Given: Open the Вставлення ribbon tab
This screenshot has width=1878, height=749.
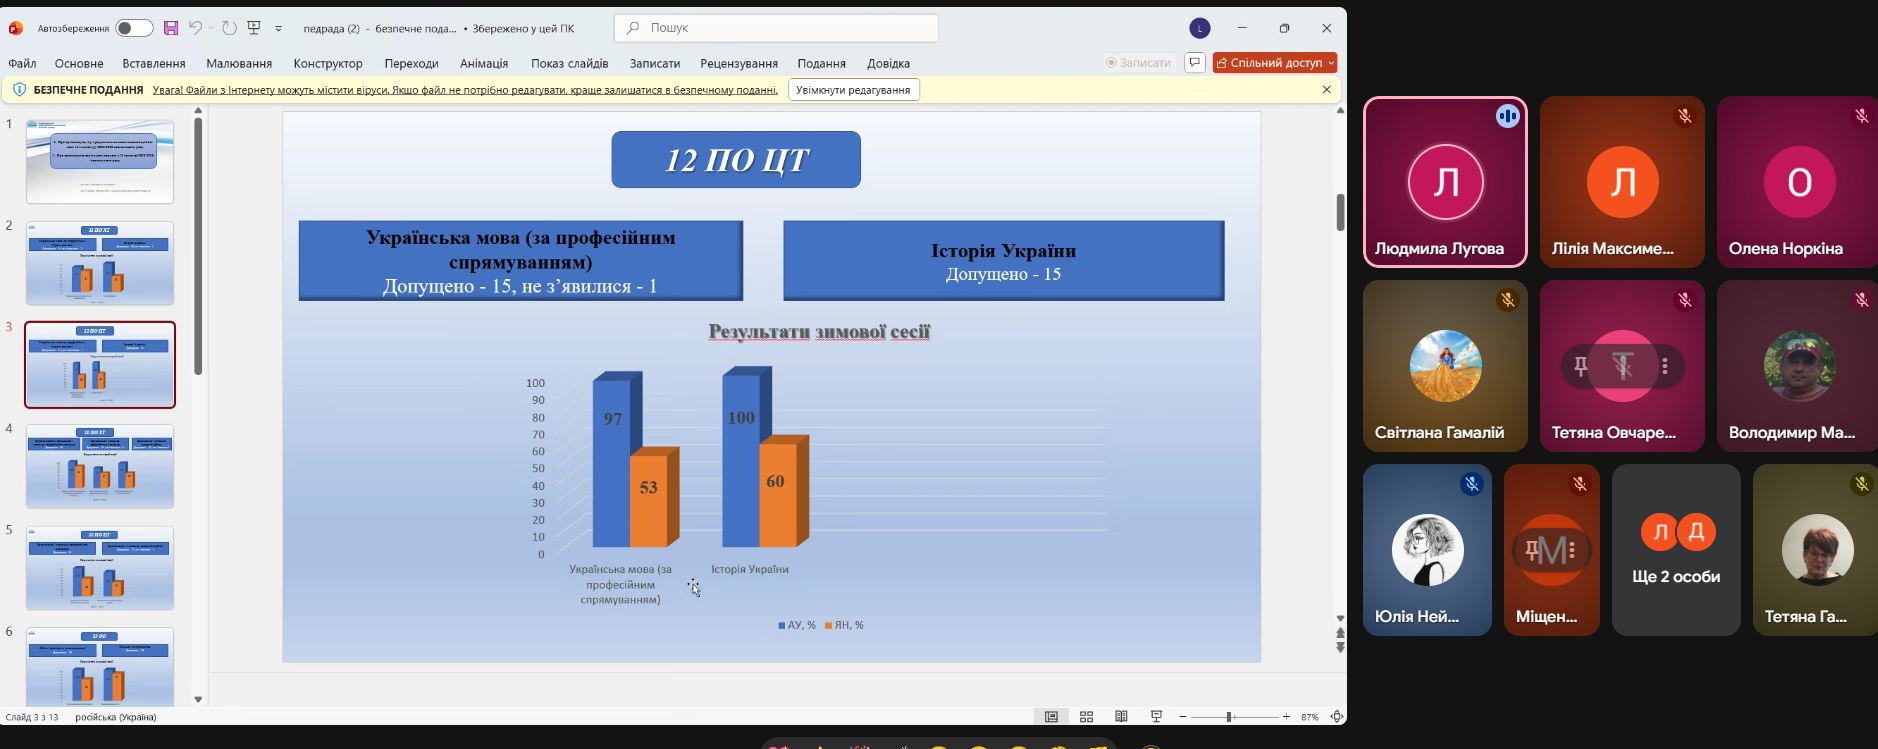Looking at the screenshot, I should tap(154, 63).
